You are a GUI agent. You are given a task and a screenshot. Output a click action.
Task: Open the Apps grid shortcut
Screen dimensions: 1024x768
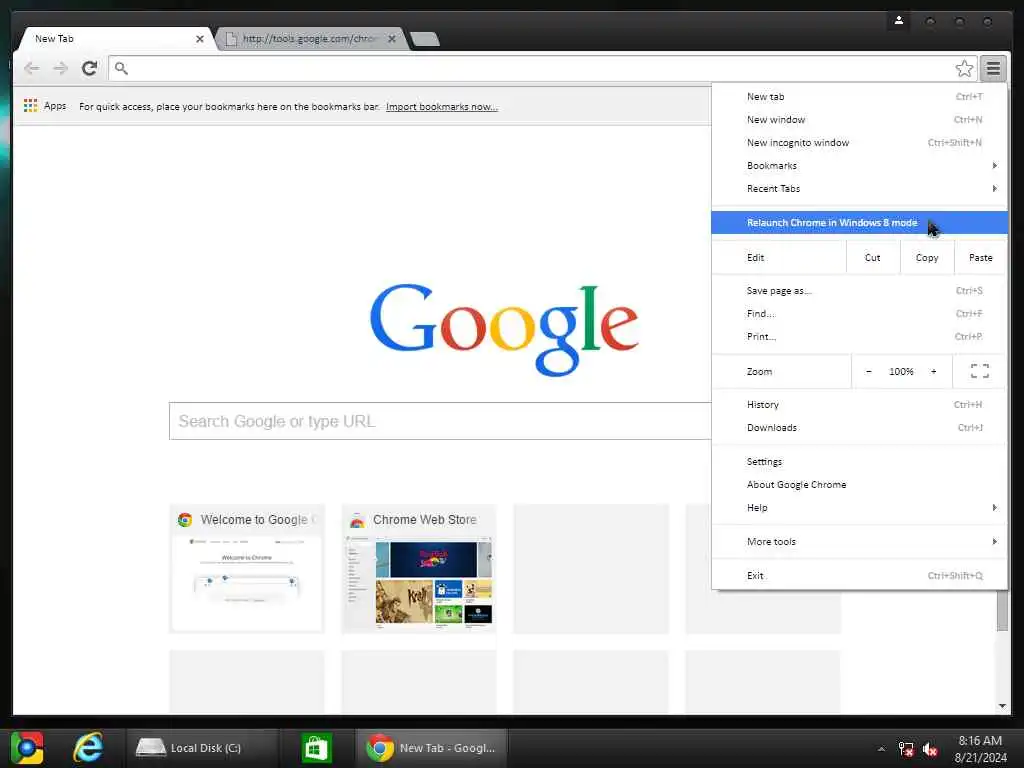[44, 106]
